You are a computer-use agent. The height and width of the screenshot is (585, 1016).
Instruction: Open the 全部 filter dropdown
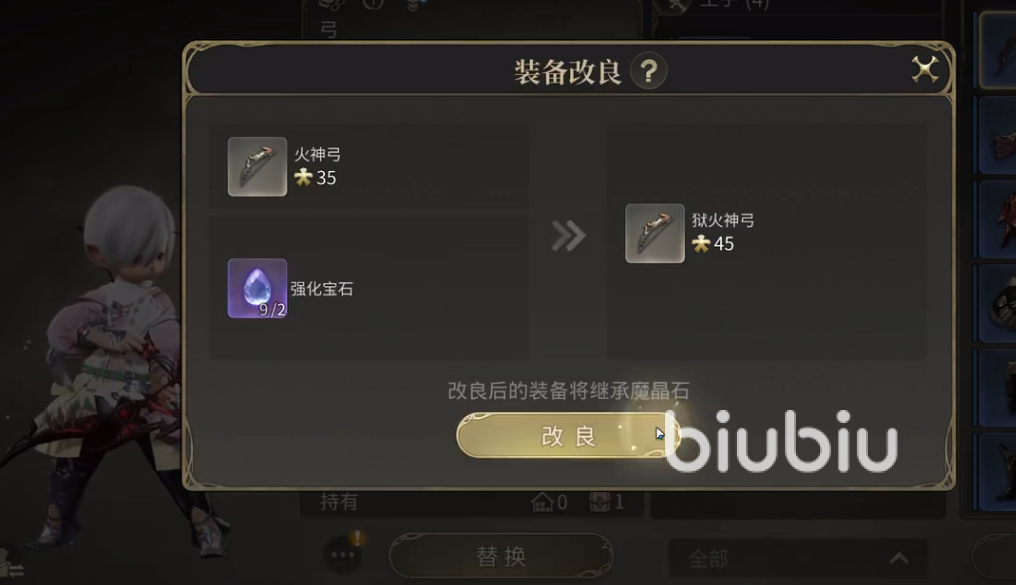pyautogui.click(x=798, y=558)
